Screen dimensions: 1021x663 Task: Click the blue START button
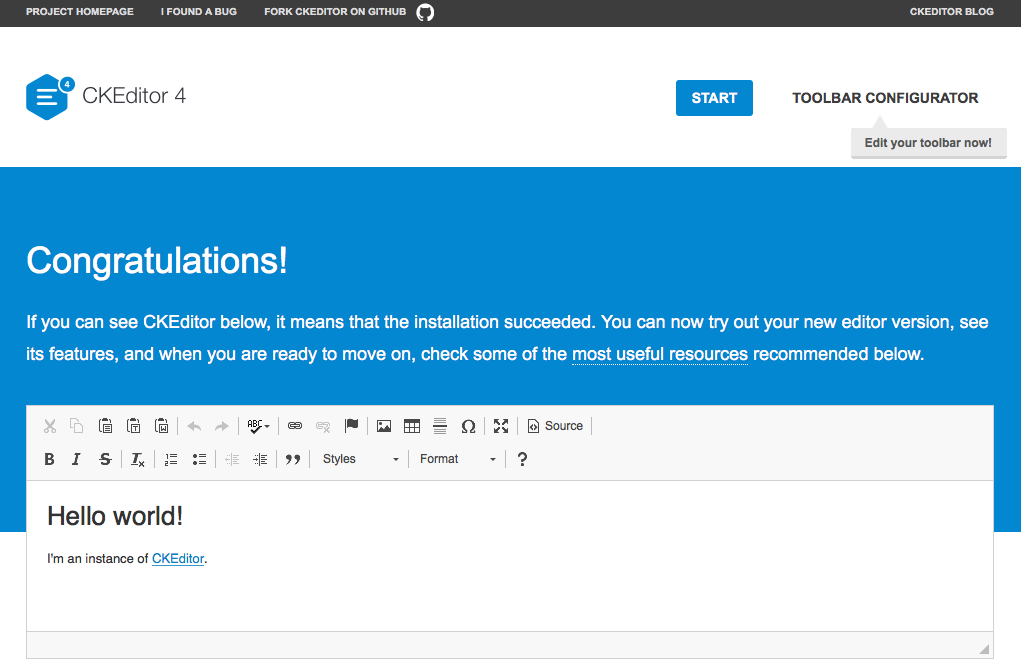coord(714,98)
